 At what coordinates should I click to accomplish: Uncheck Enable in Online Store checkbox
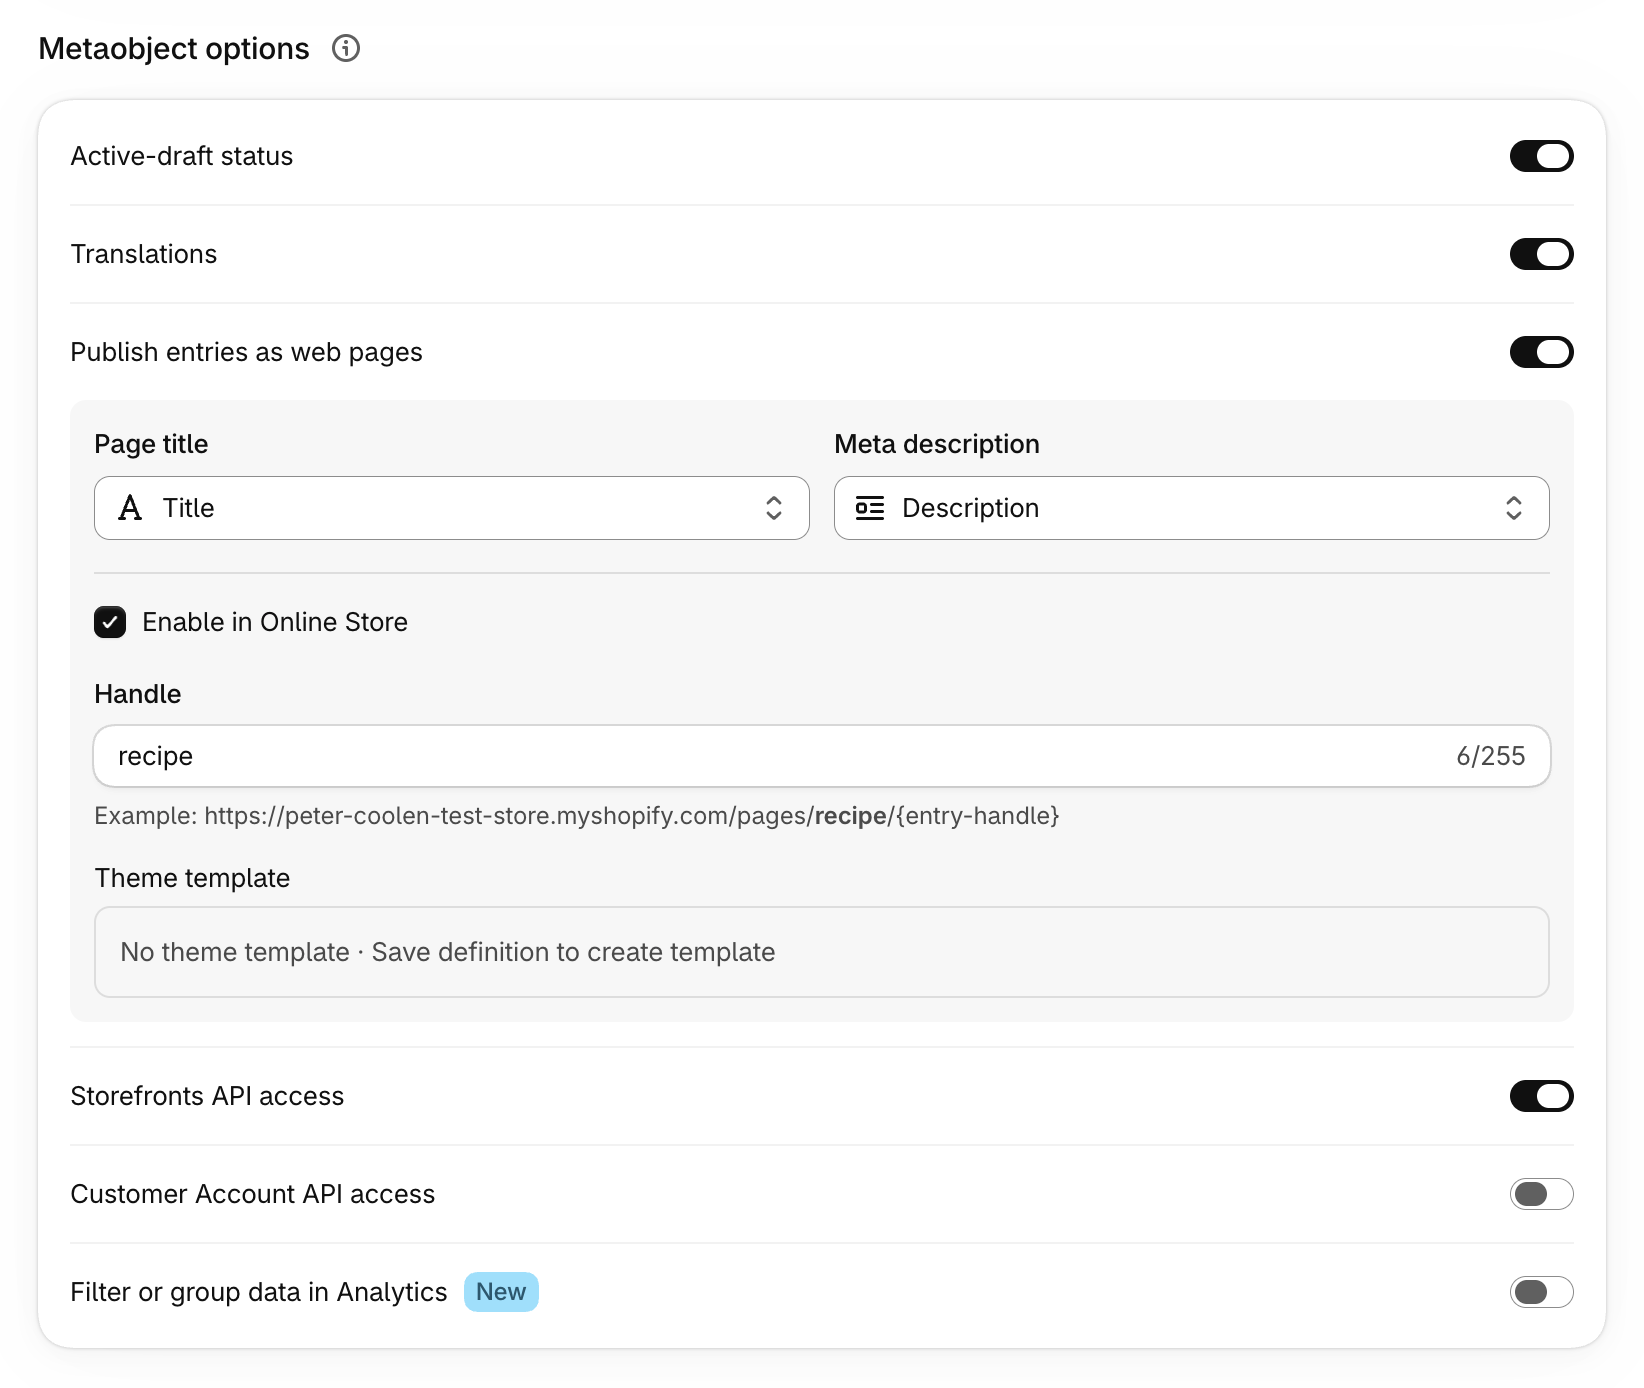tap(110, 622)
